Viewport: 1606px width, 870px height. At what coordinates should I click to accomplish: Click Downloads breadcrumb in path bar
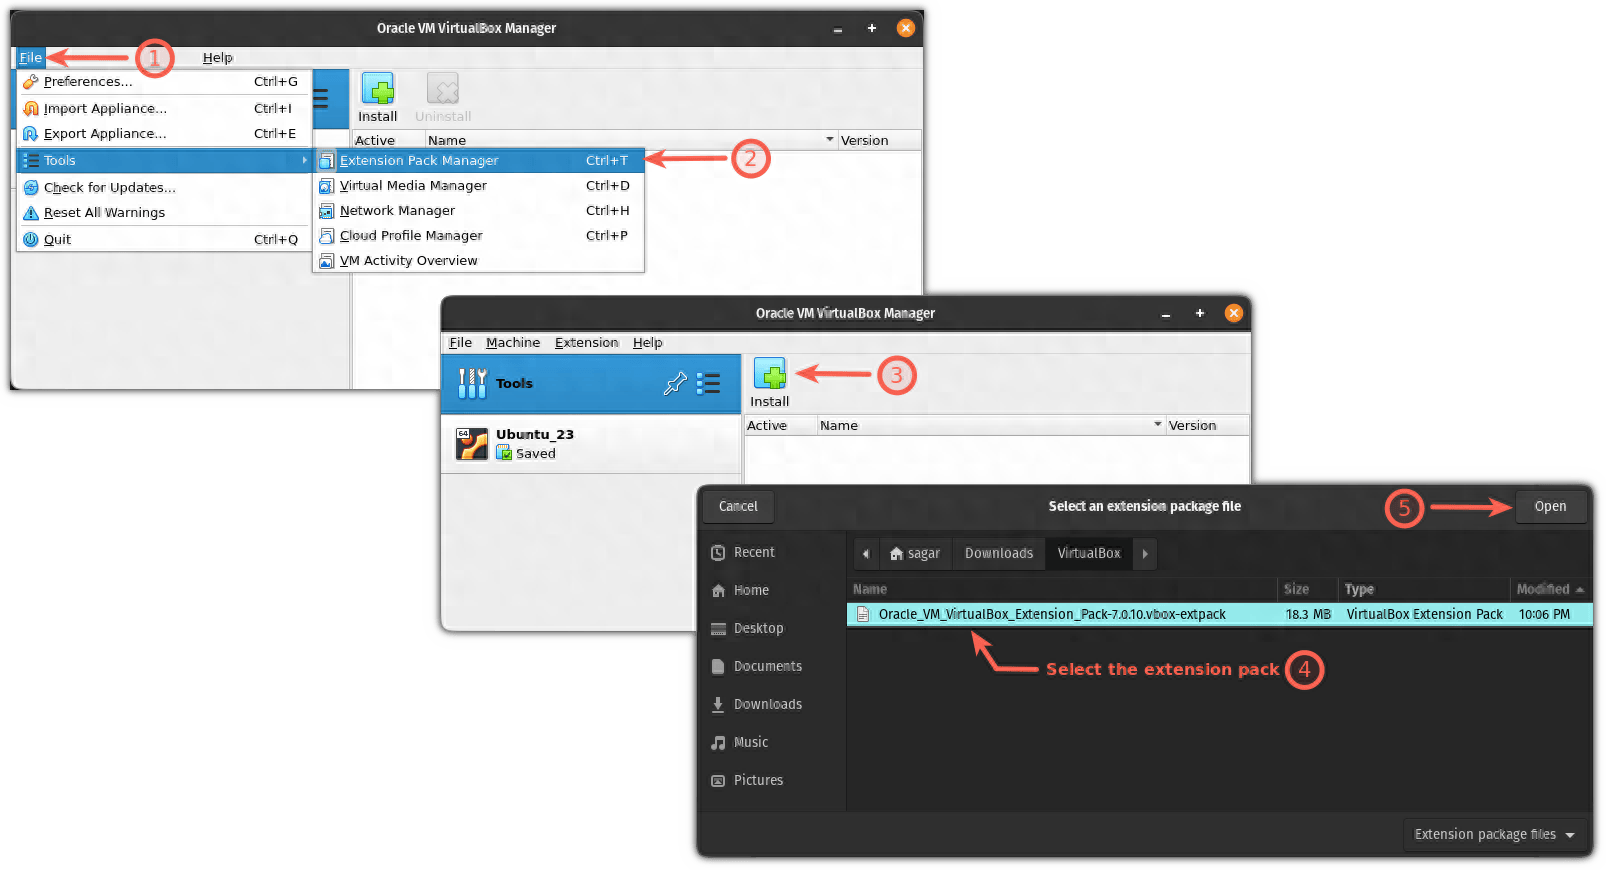tap(999, 554)
